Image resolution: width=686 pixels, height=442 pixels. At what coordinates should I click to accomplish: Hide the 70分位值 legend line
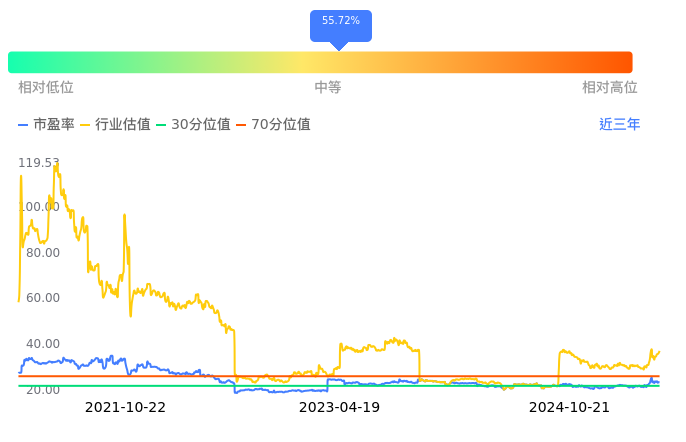click(x=273, y=125)
